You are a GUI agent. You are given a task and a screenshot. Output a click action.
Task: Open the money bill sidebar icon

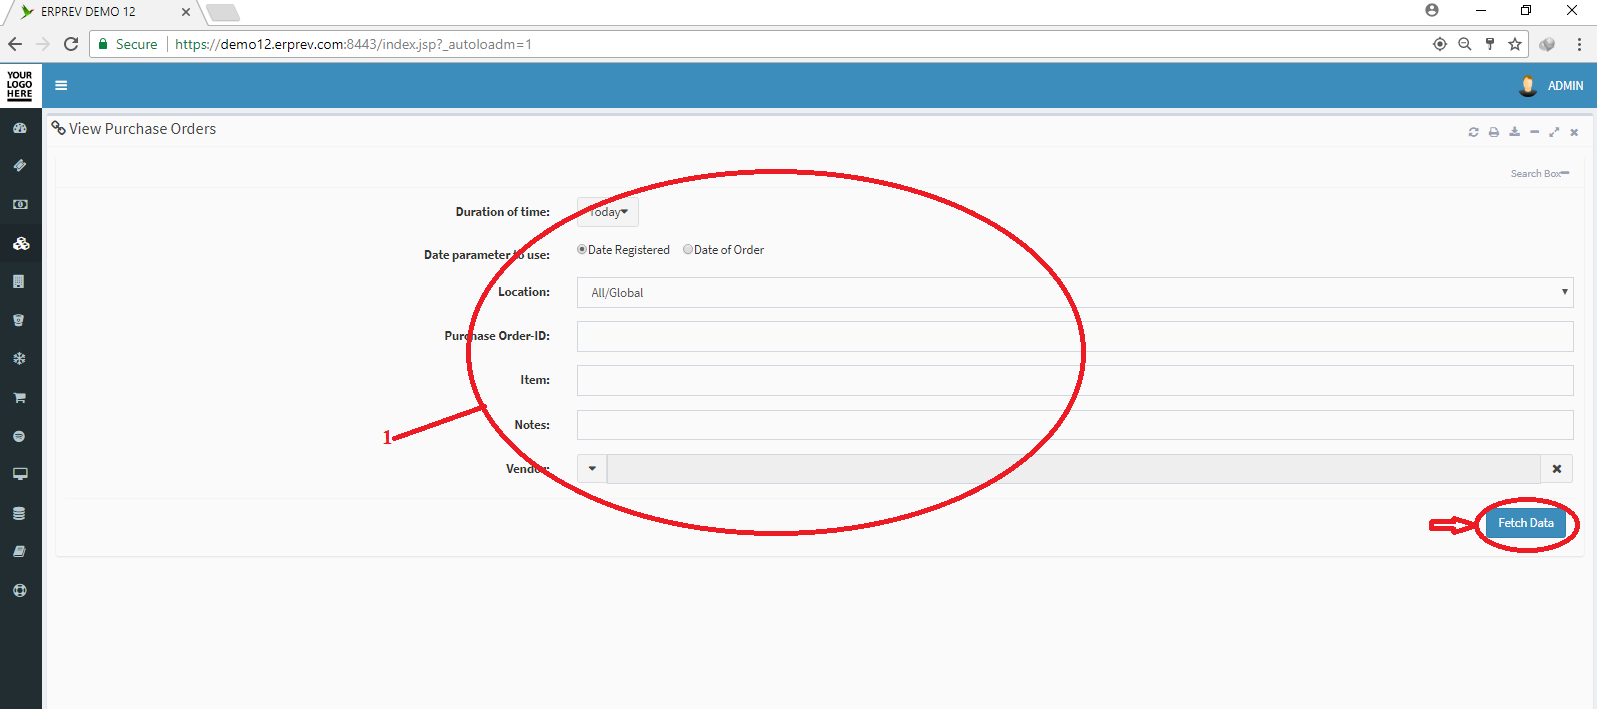(x=20, y=204)
